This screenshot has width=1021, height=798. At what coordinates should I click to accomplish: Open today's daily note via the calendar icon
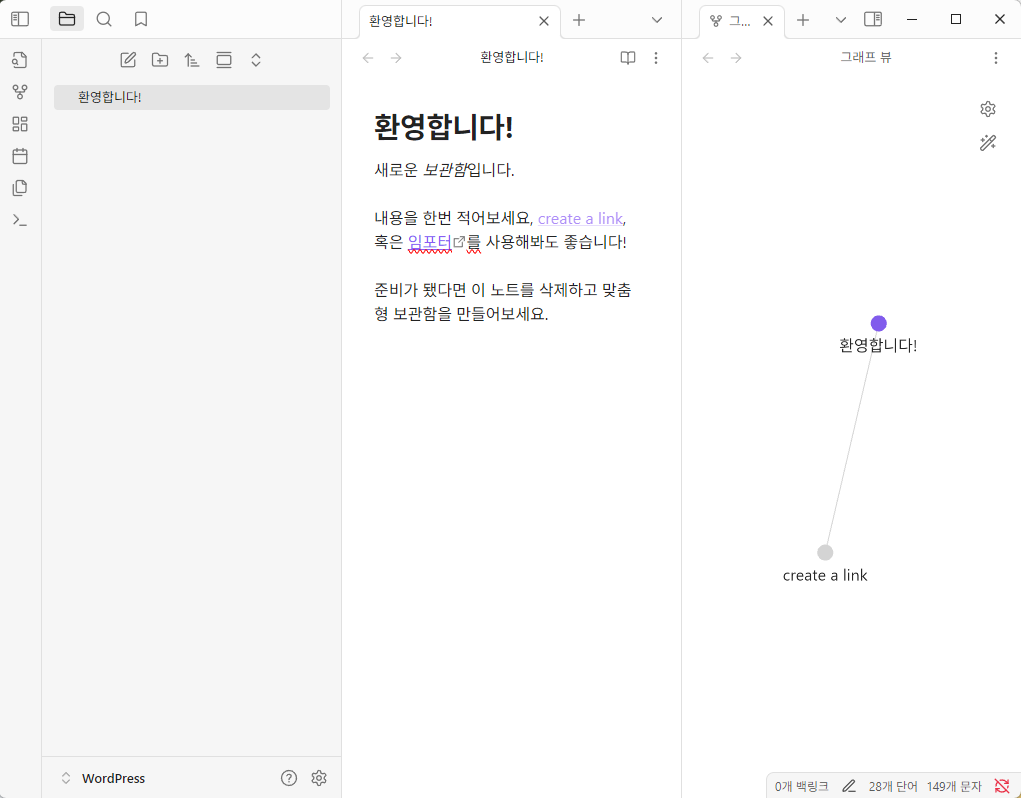click(x=19, y=155)
